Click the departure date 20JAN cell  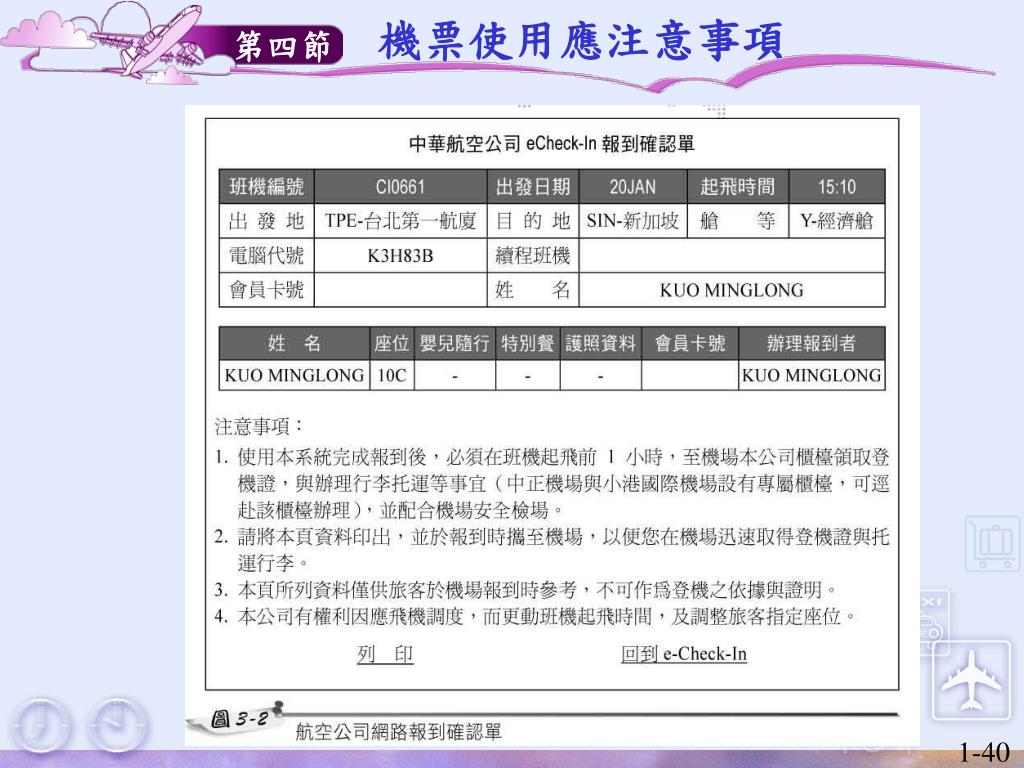[x=633, y=187]
